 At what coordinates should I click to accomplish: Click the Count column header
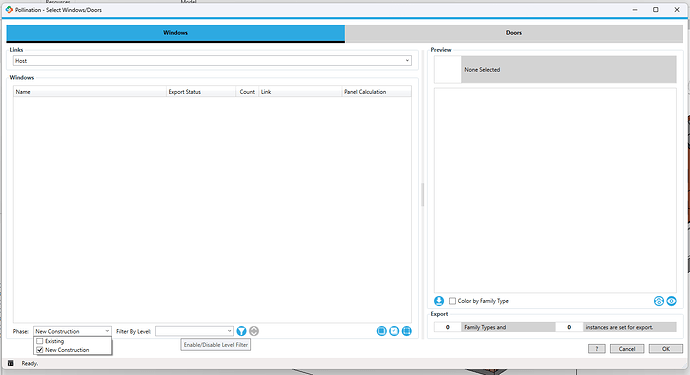247,92
